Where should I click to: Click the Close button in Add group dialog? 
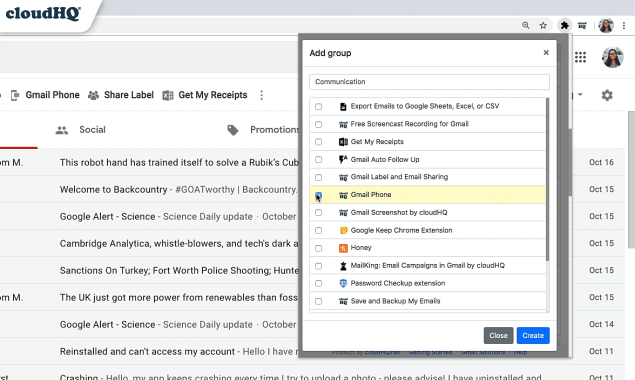[499, 335]
